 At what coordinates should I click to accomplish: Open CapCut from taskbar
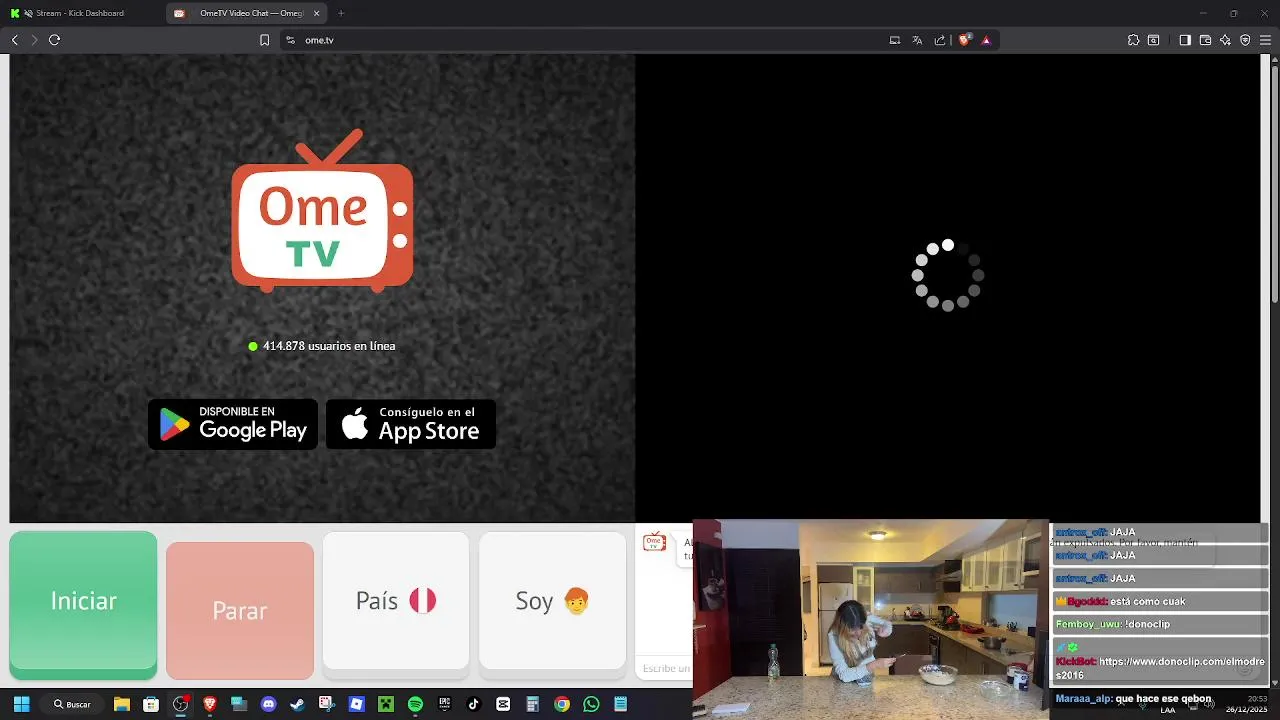(x=503, y=704)
